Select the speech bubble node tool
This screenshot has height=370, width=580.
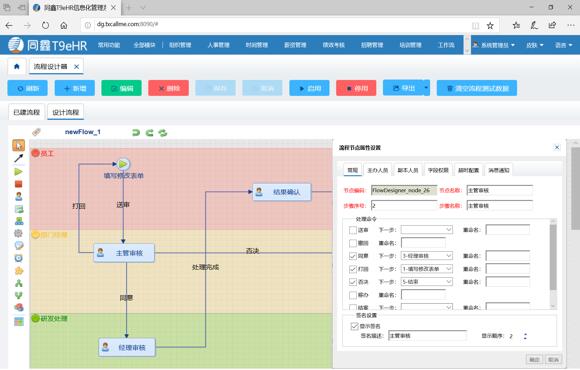tap(18, 245)
